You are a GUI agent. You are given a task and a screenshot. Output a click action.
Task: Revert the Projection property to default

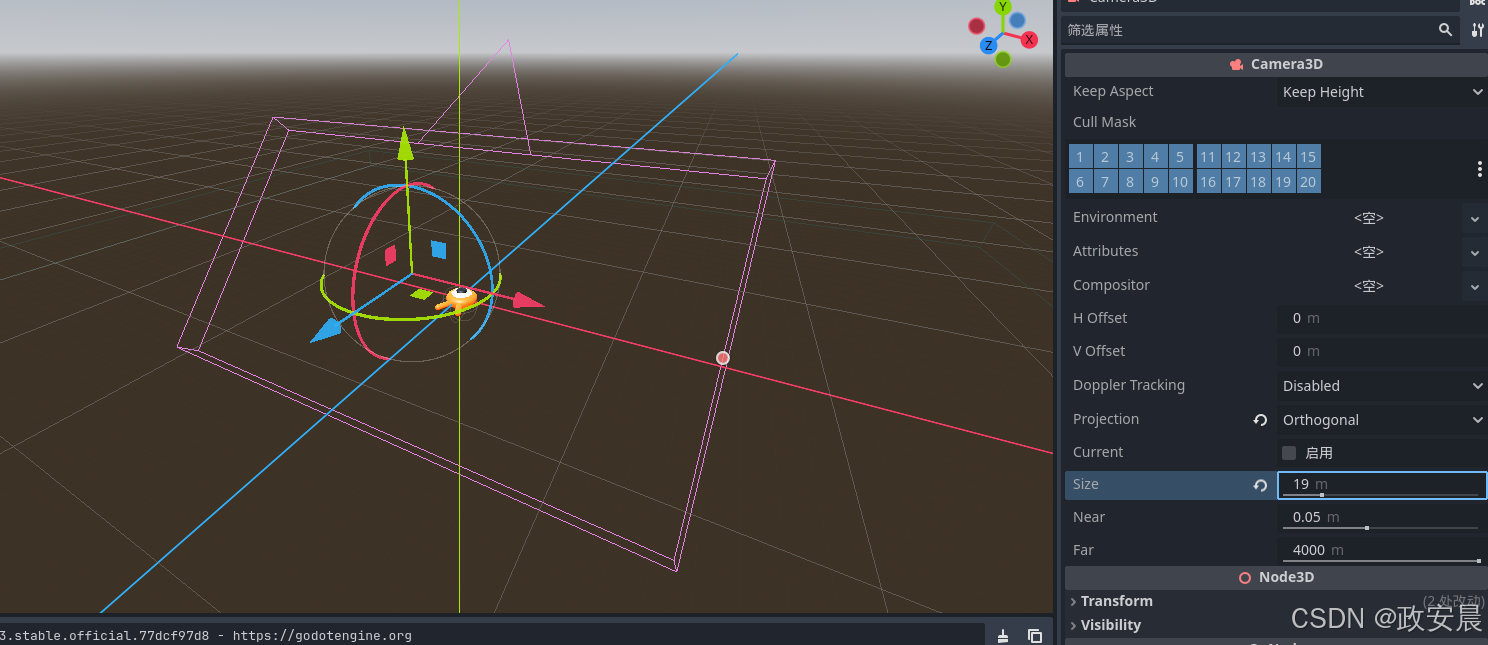click(1260, 420)
